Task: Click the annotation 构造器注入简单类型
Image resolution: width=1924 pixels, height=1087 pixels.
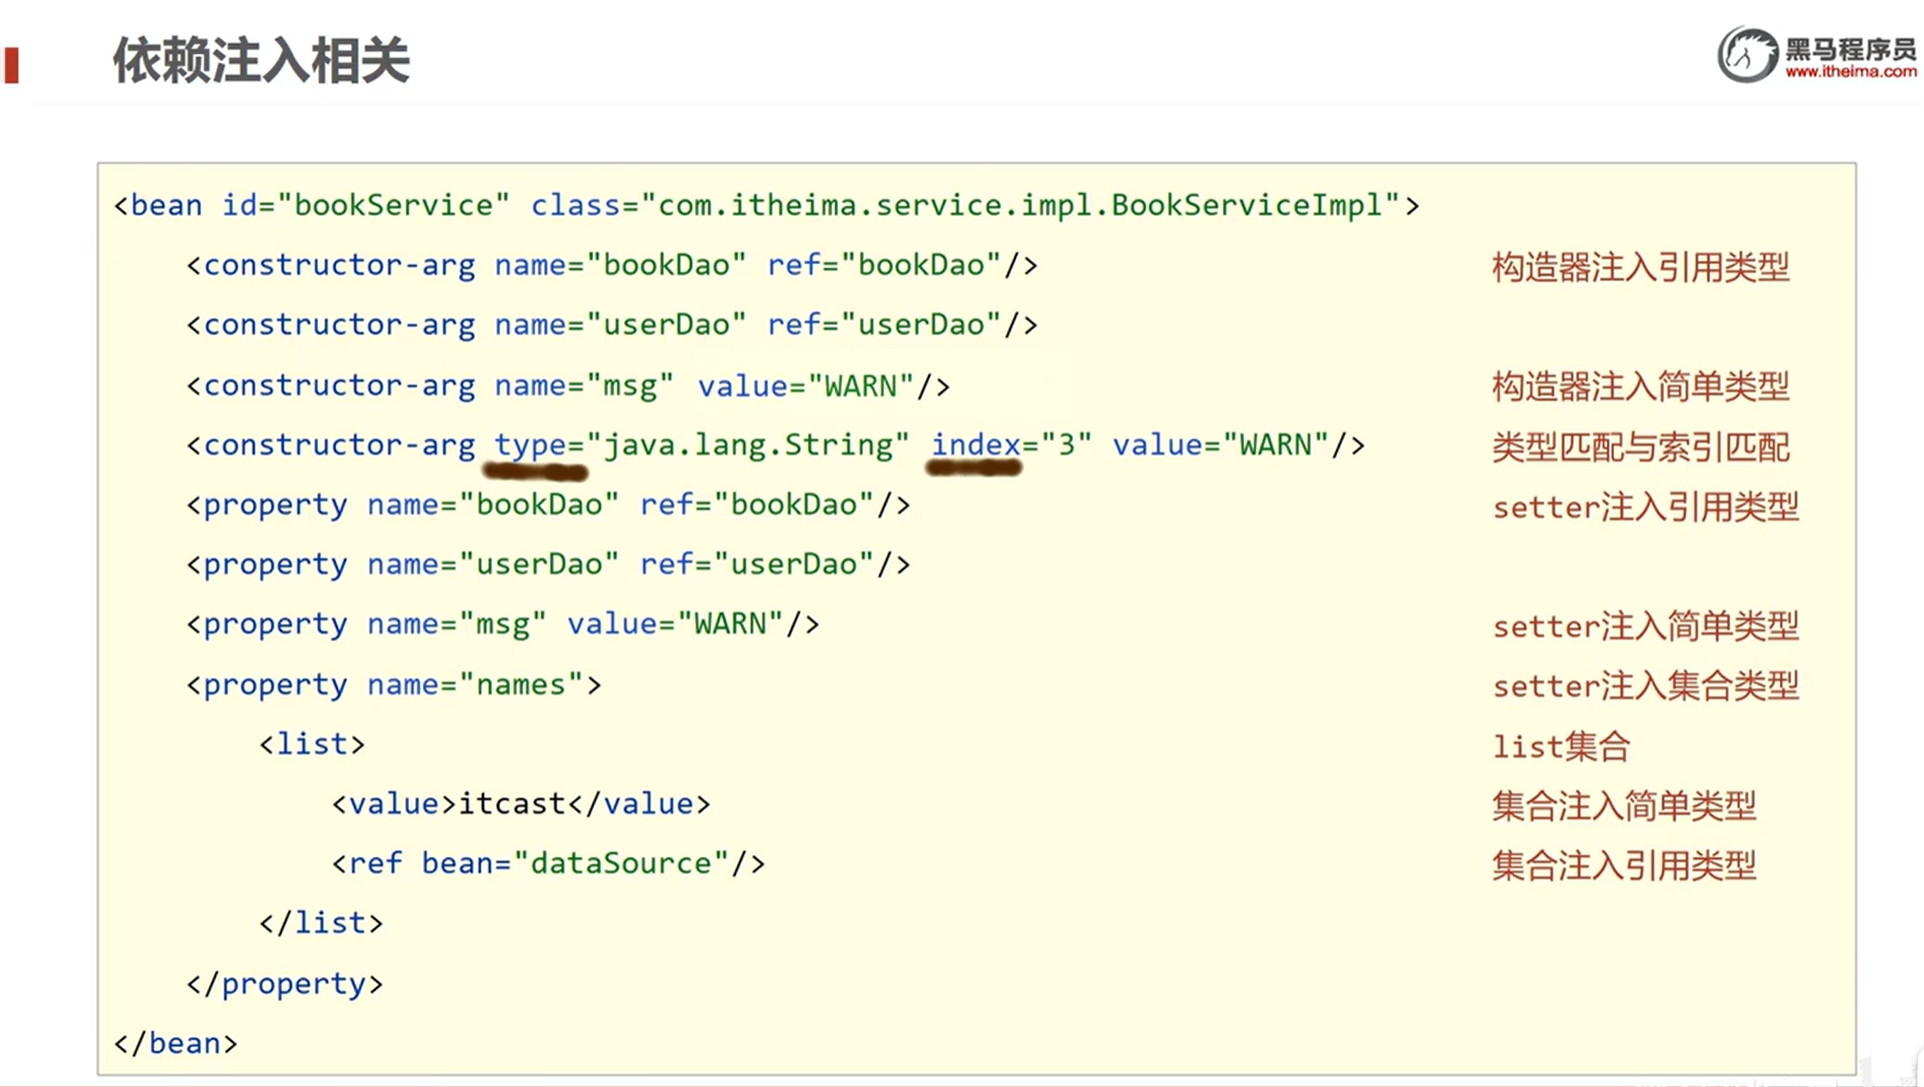Action: coord(1640,386)
